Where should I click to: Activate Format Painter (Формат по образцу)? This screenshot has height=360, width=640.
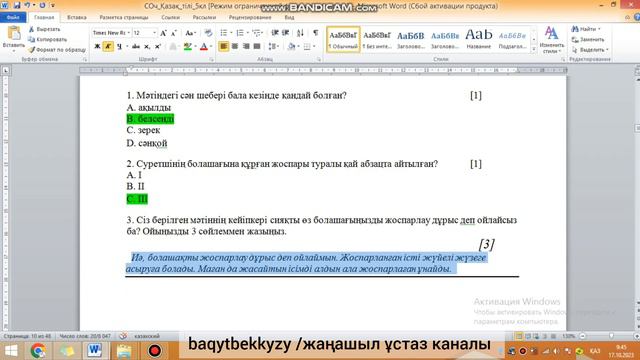tap(57, 50)
